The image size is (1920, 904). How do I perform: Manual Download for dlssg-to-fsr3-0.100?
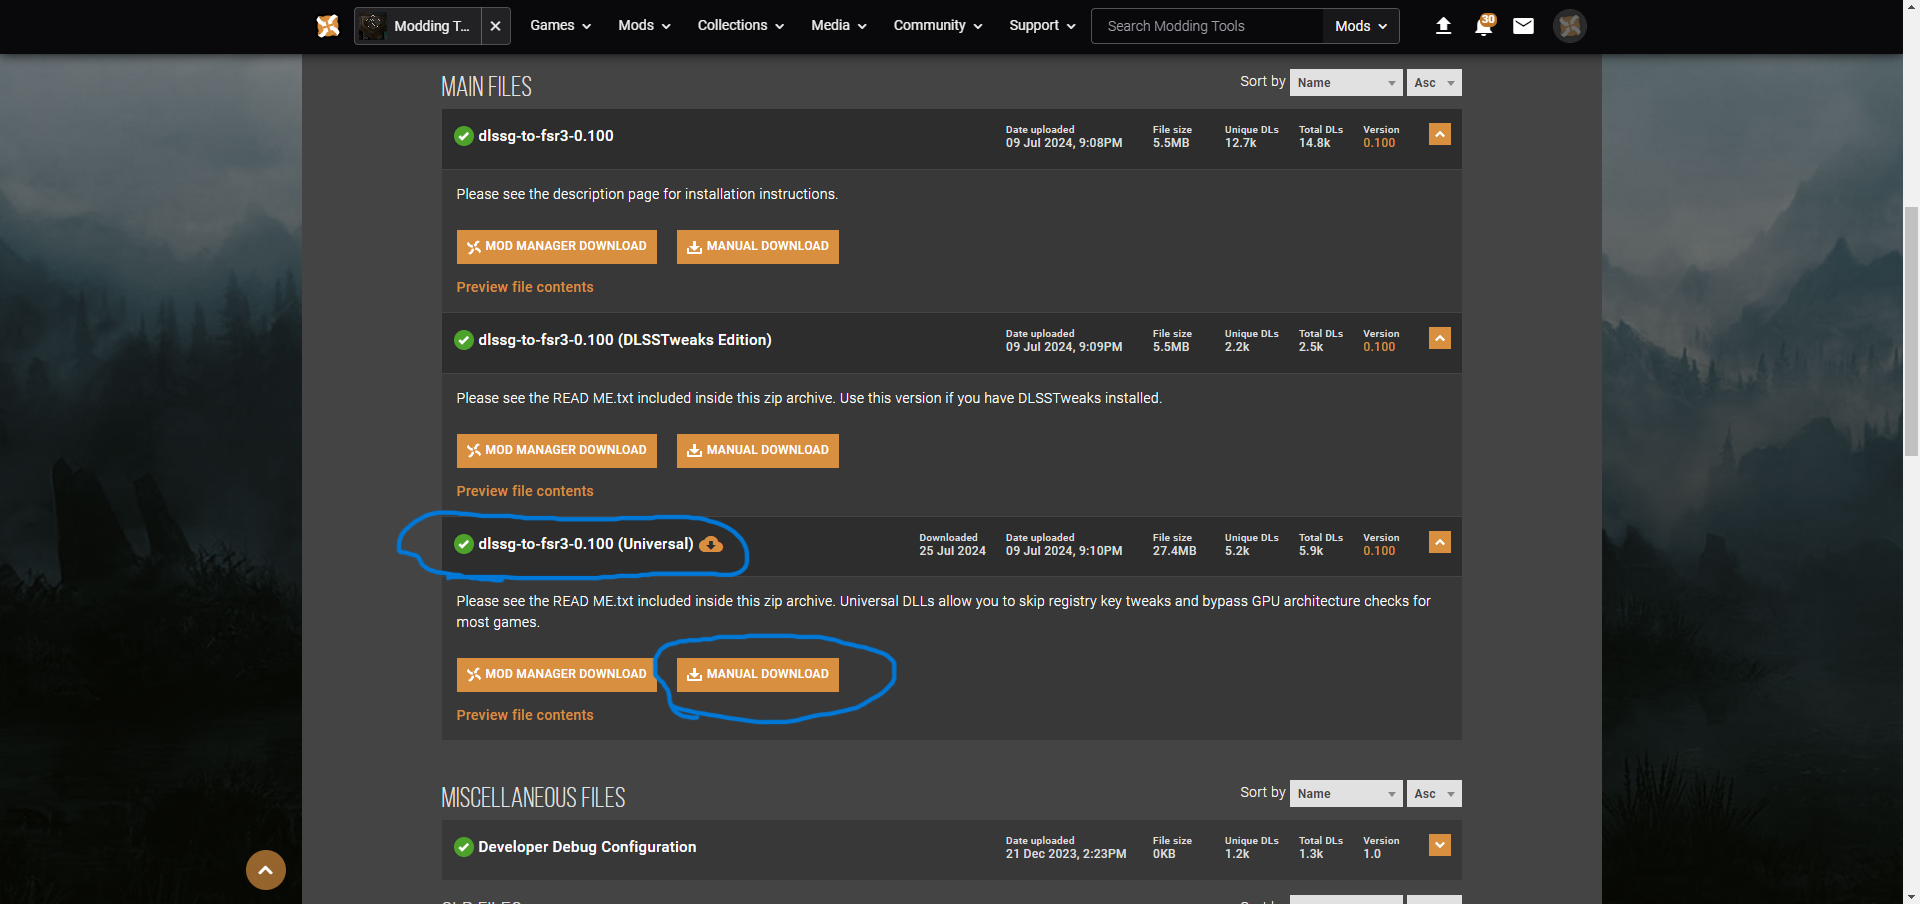click(758, 247)
